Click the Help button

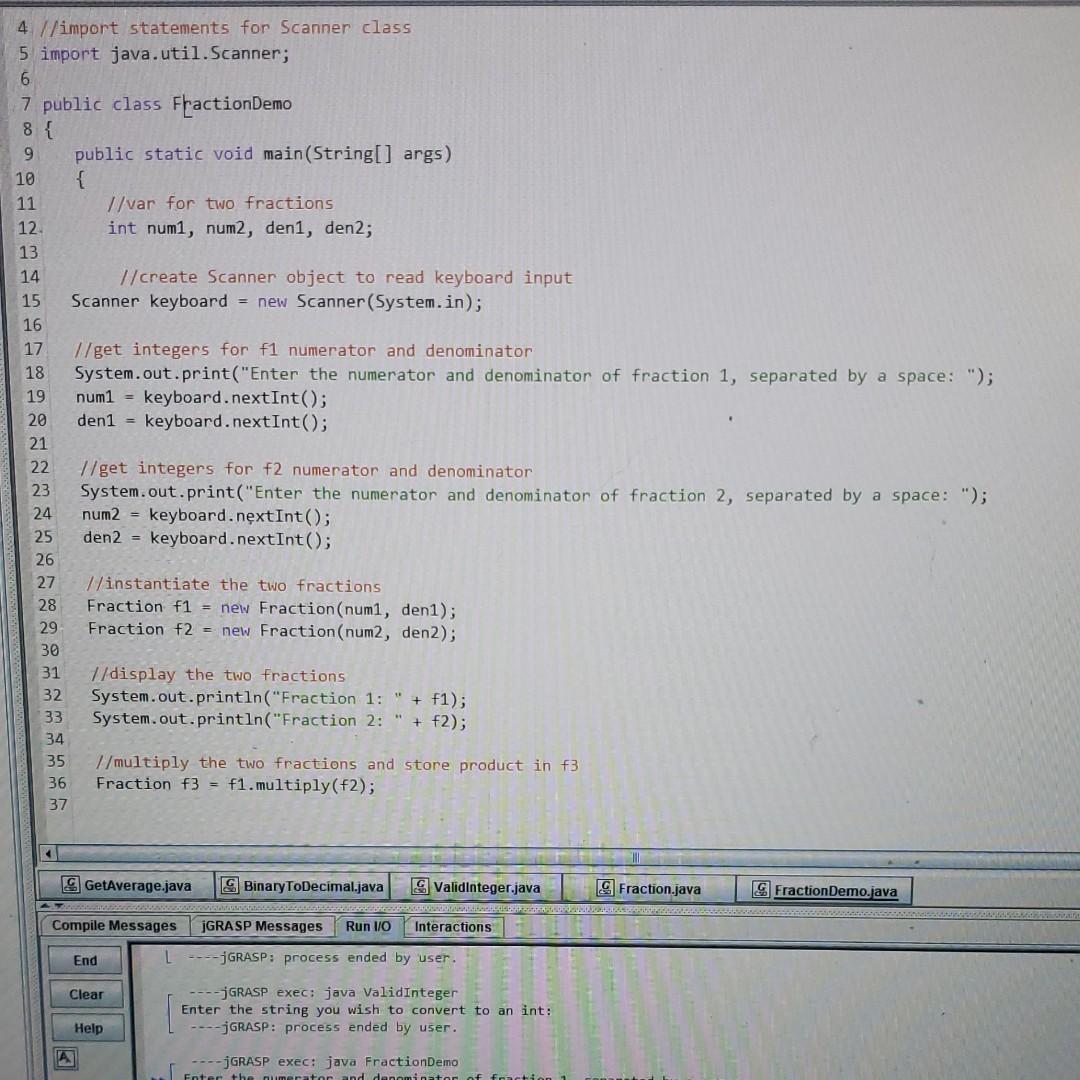pyautogui.click(x=88, y=1028)
